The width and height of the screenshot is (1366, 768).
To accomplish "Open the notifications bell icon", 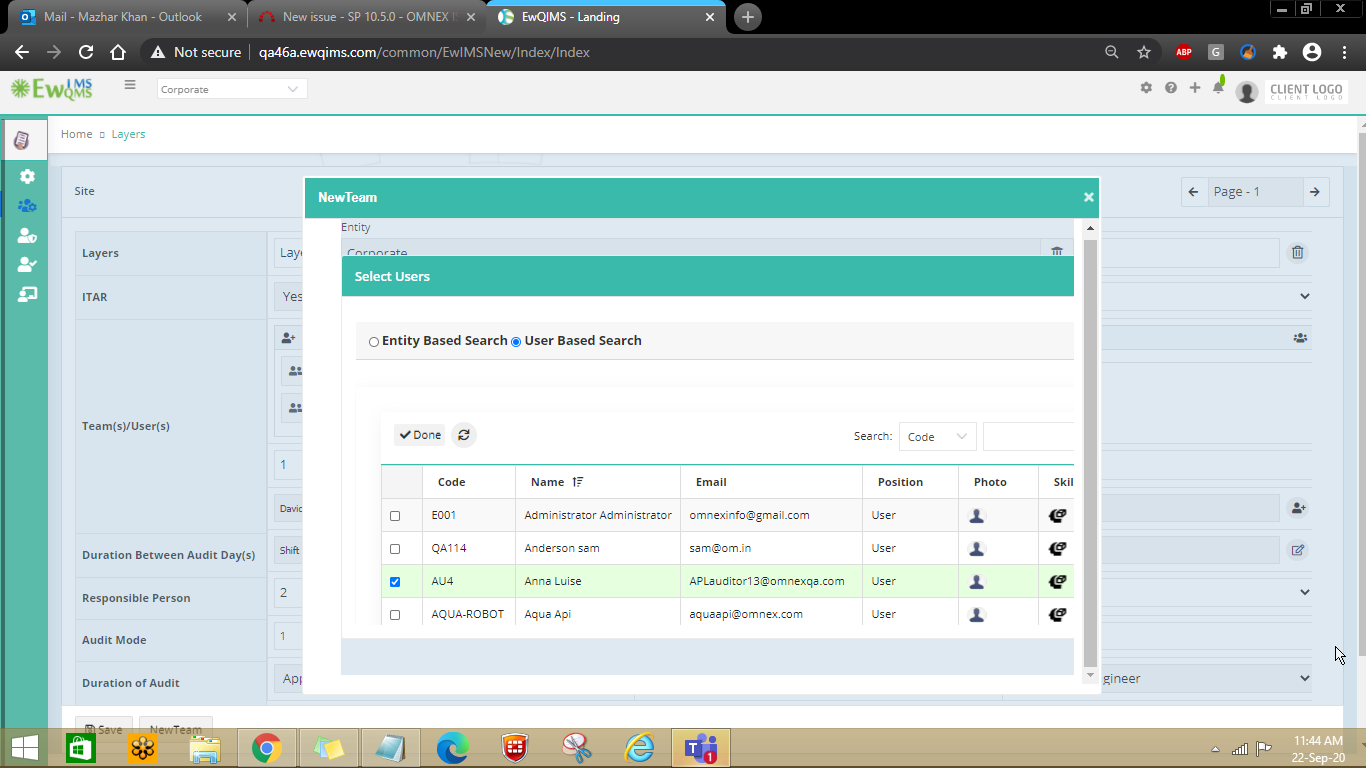I will [1218, 88].
